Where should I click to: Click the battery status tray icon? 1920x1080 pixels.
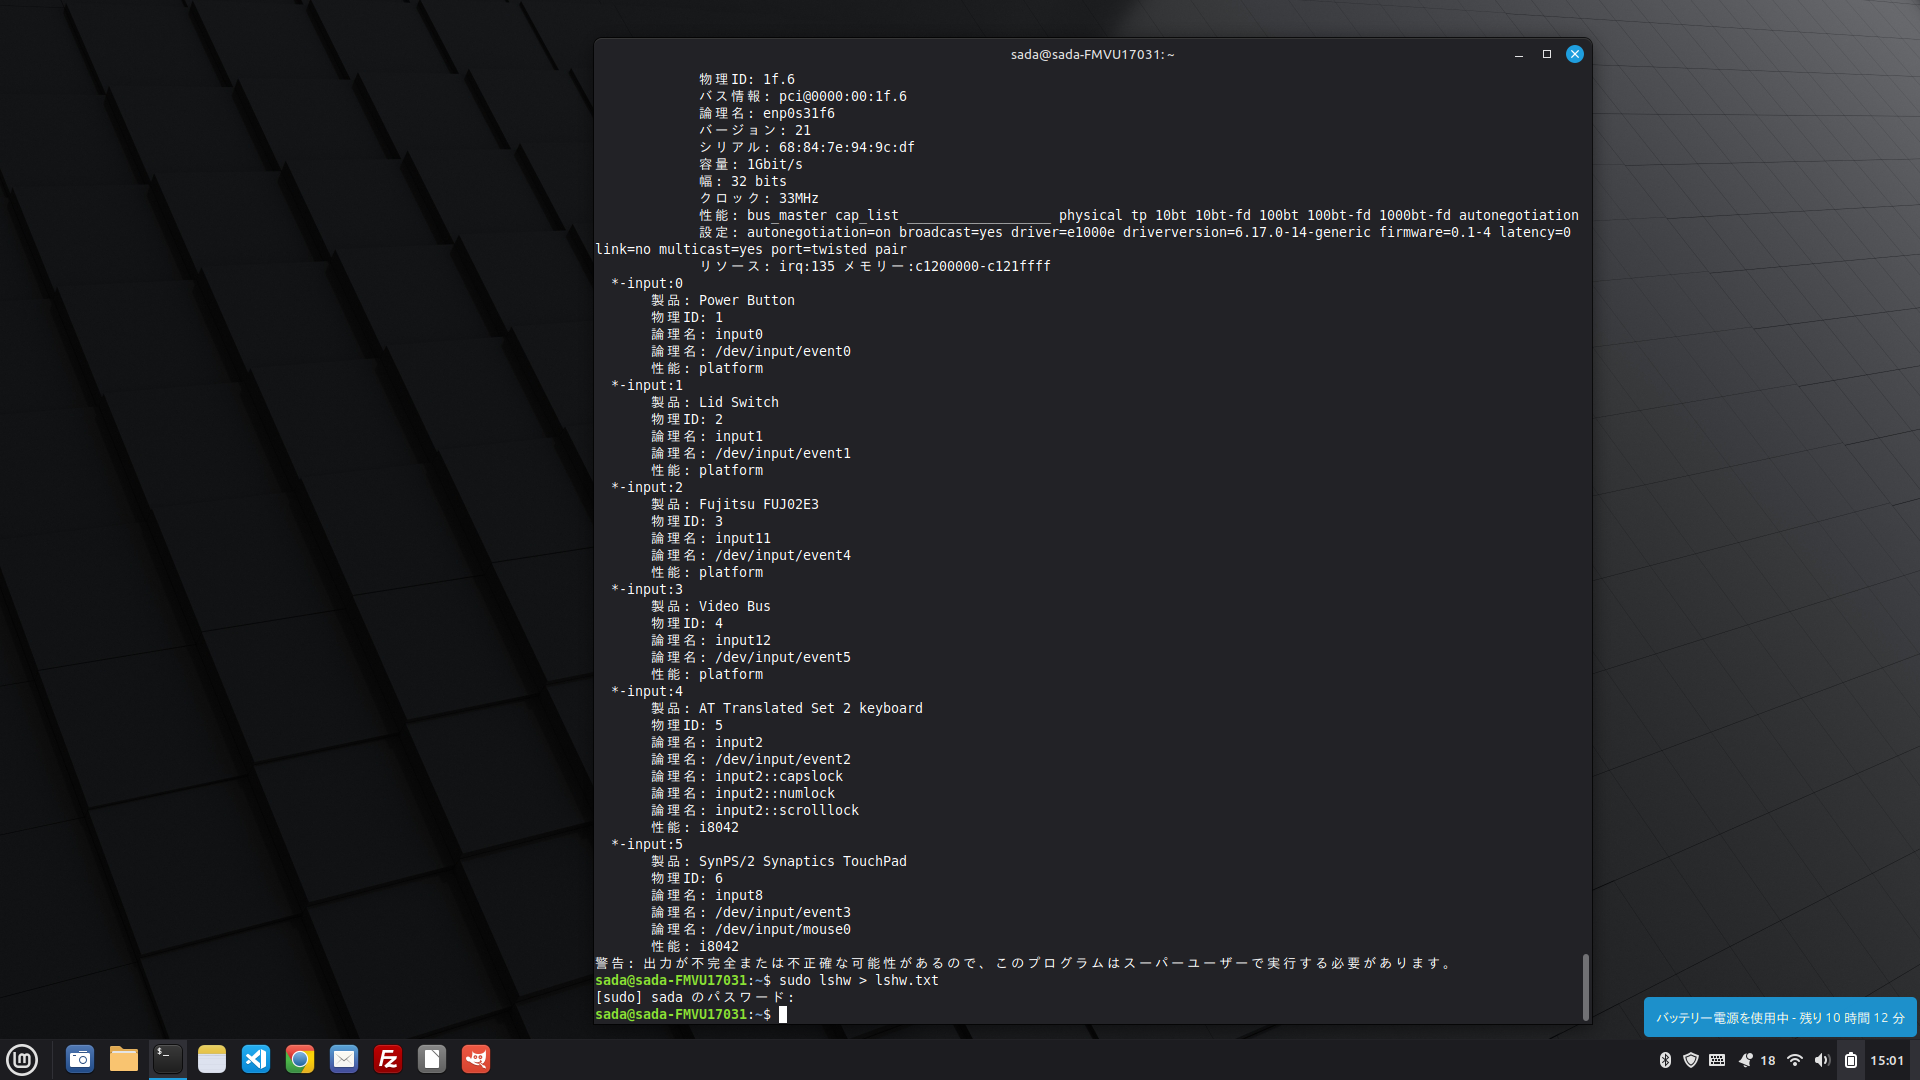pos(1851,1060)
